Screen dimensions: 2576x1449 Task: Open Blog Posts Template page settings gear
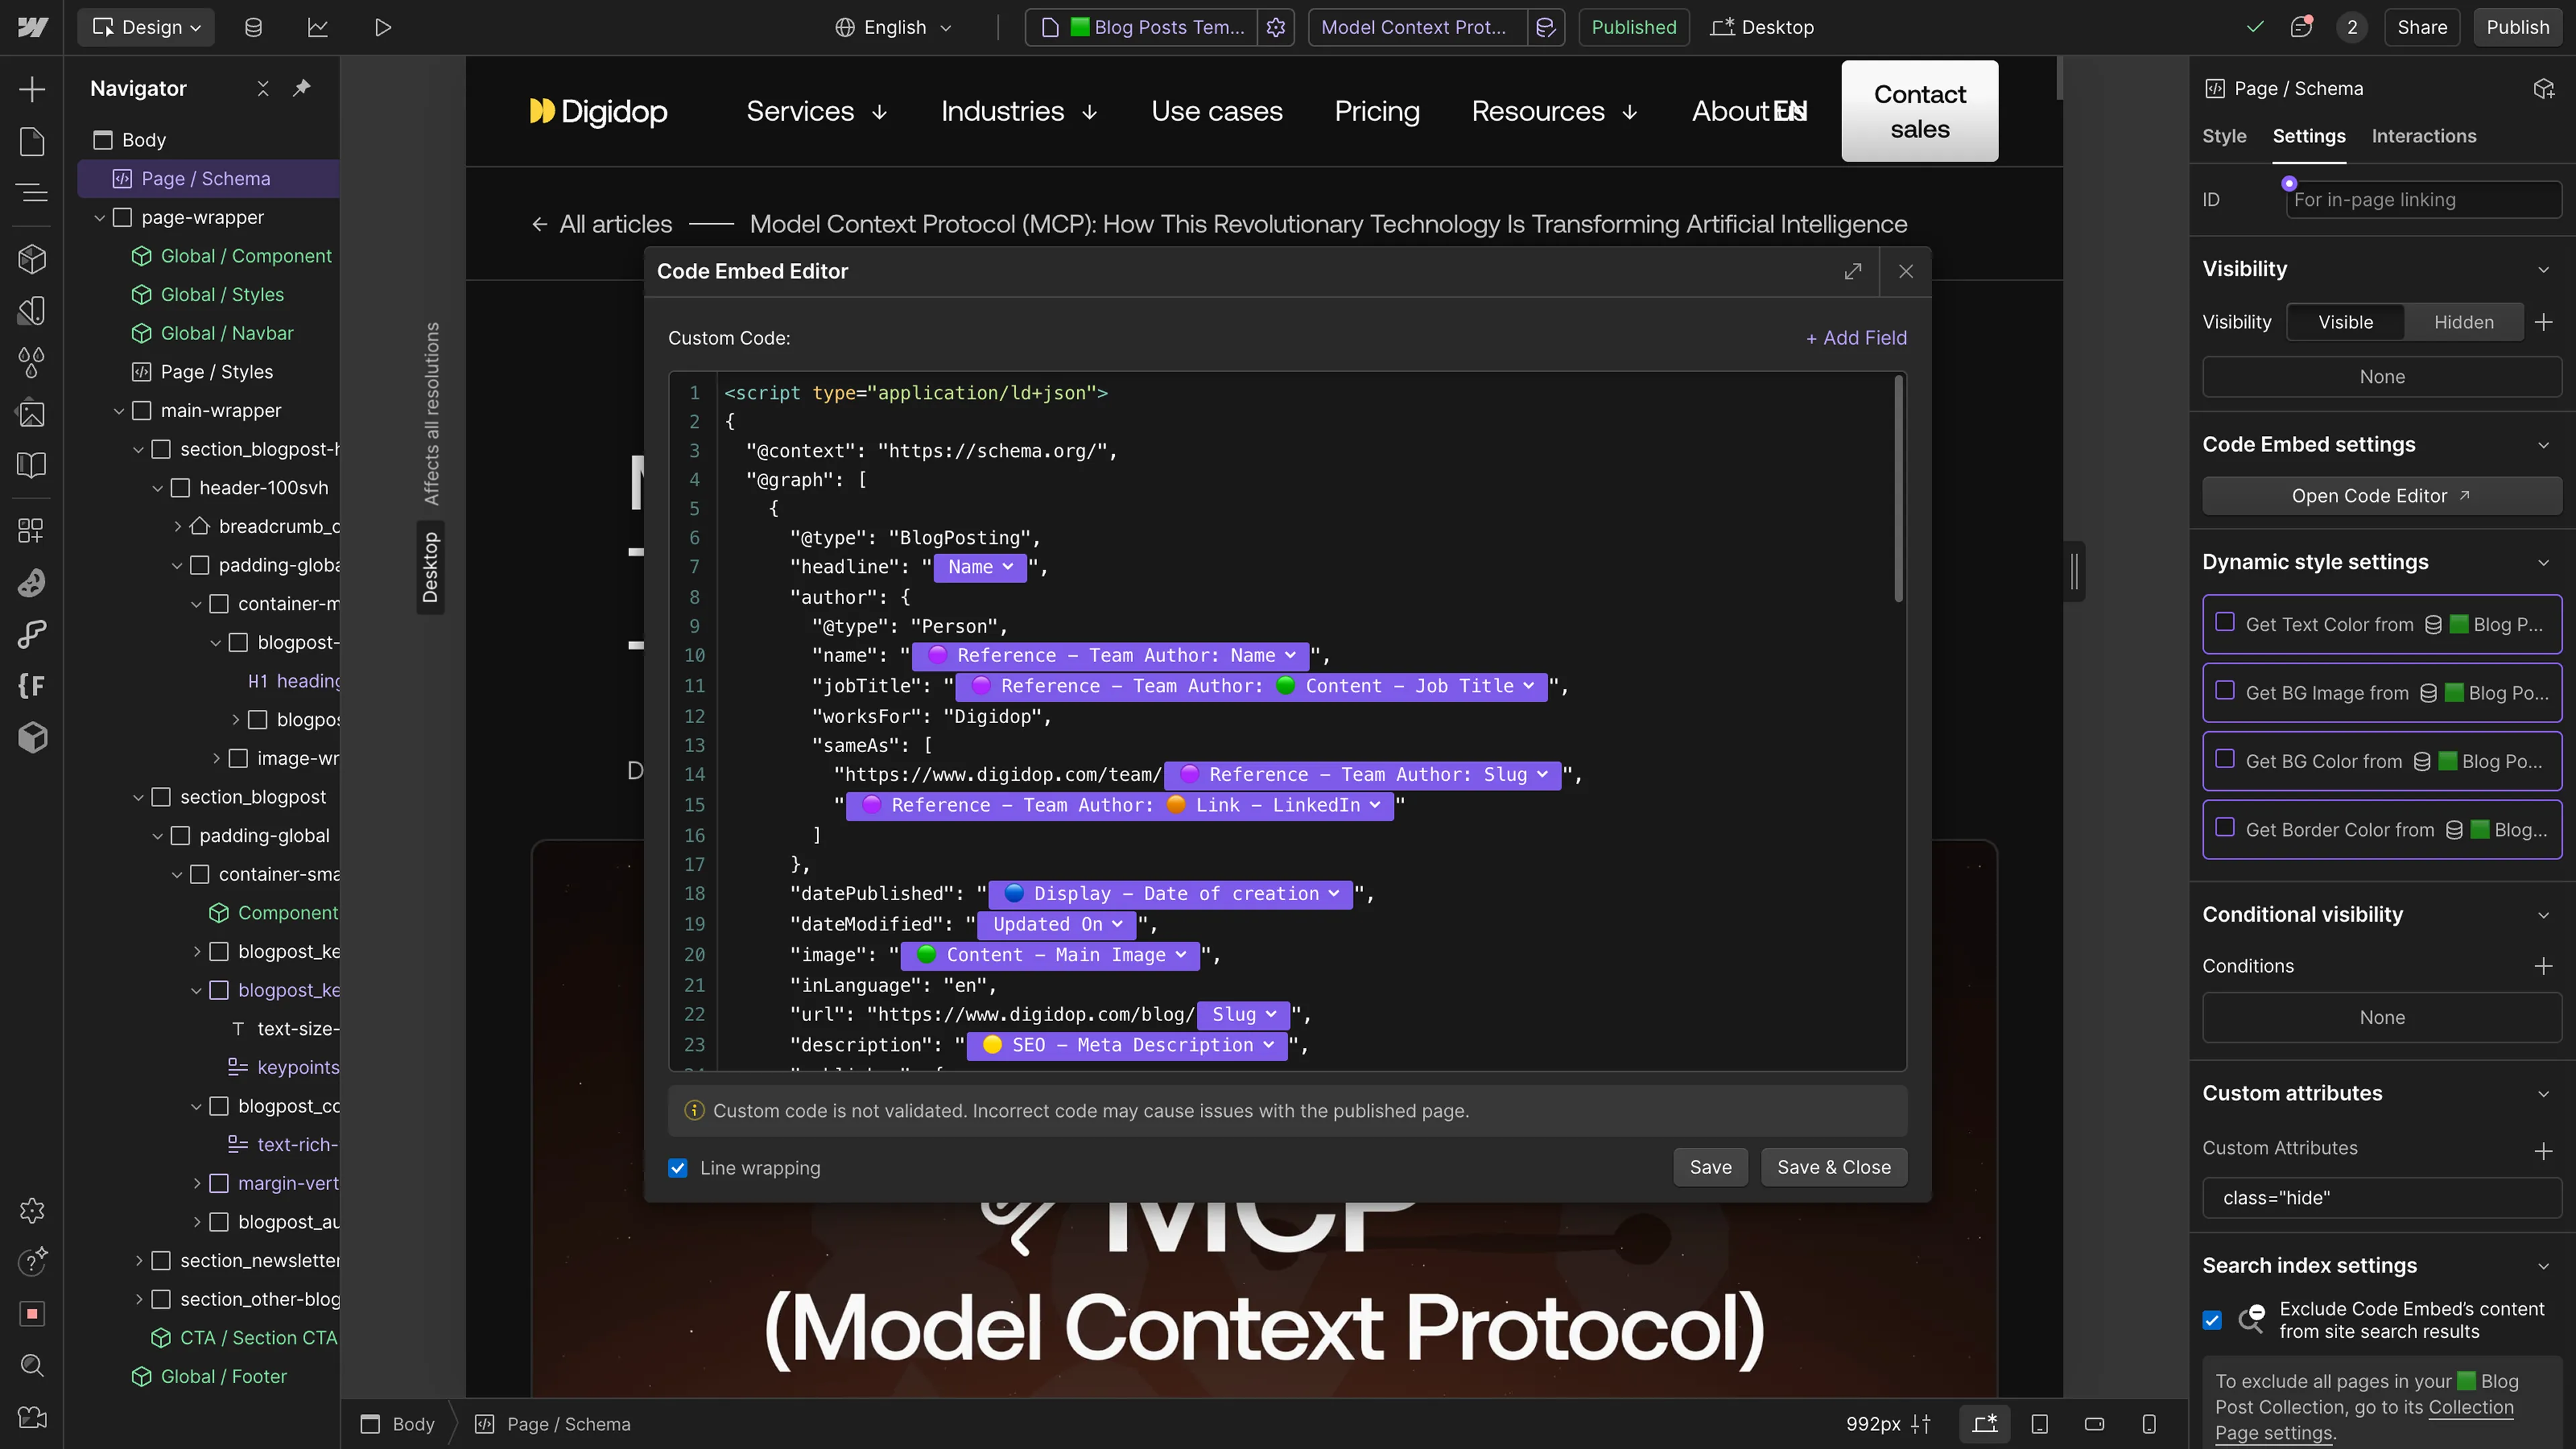1276,27
